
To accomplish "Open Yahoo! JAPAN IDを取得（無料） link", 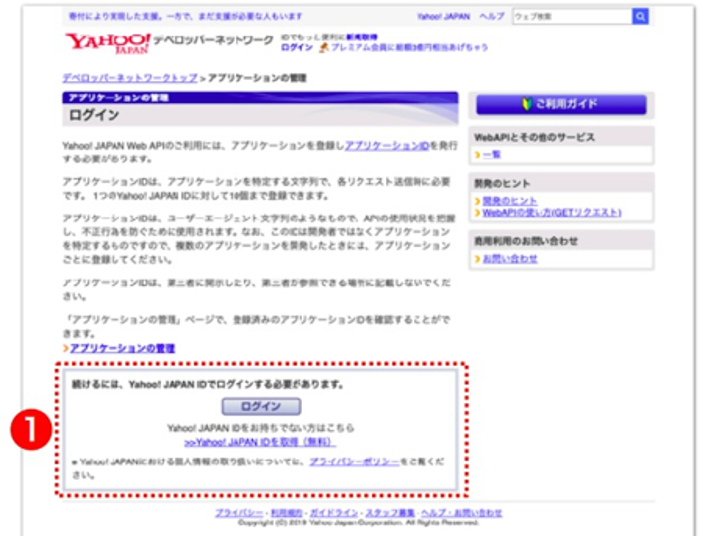I will pos(260,442).
